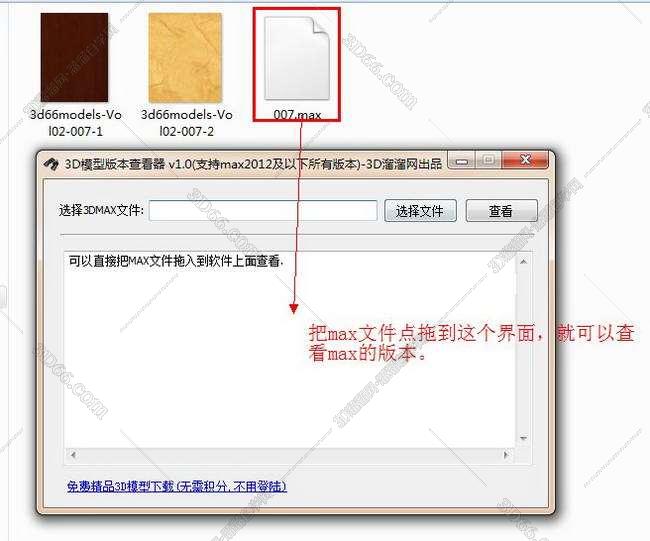Focus the 选择3DMAX文件 path input field
The width and height of the screenshot is (650, 541).
[x=263, y=211]
